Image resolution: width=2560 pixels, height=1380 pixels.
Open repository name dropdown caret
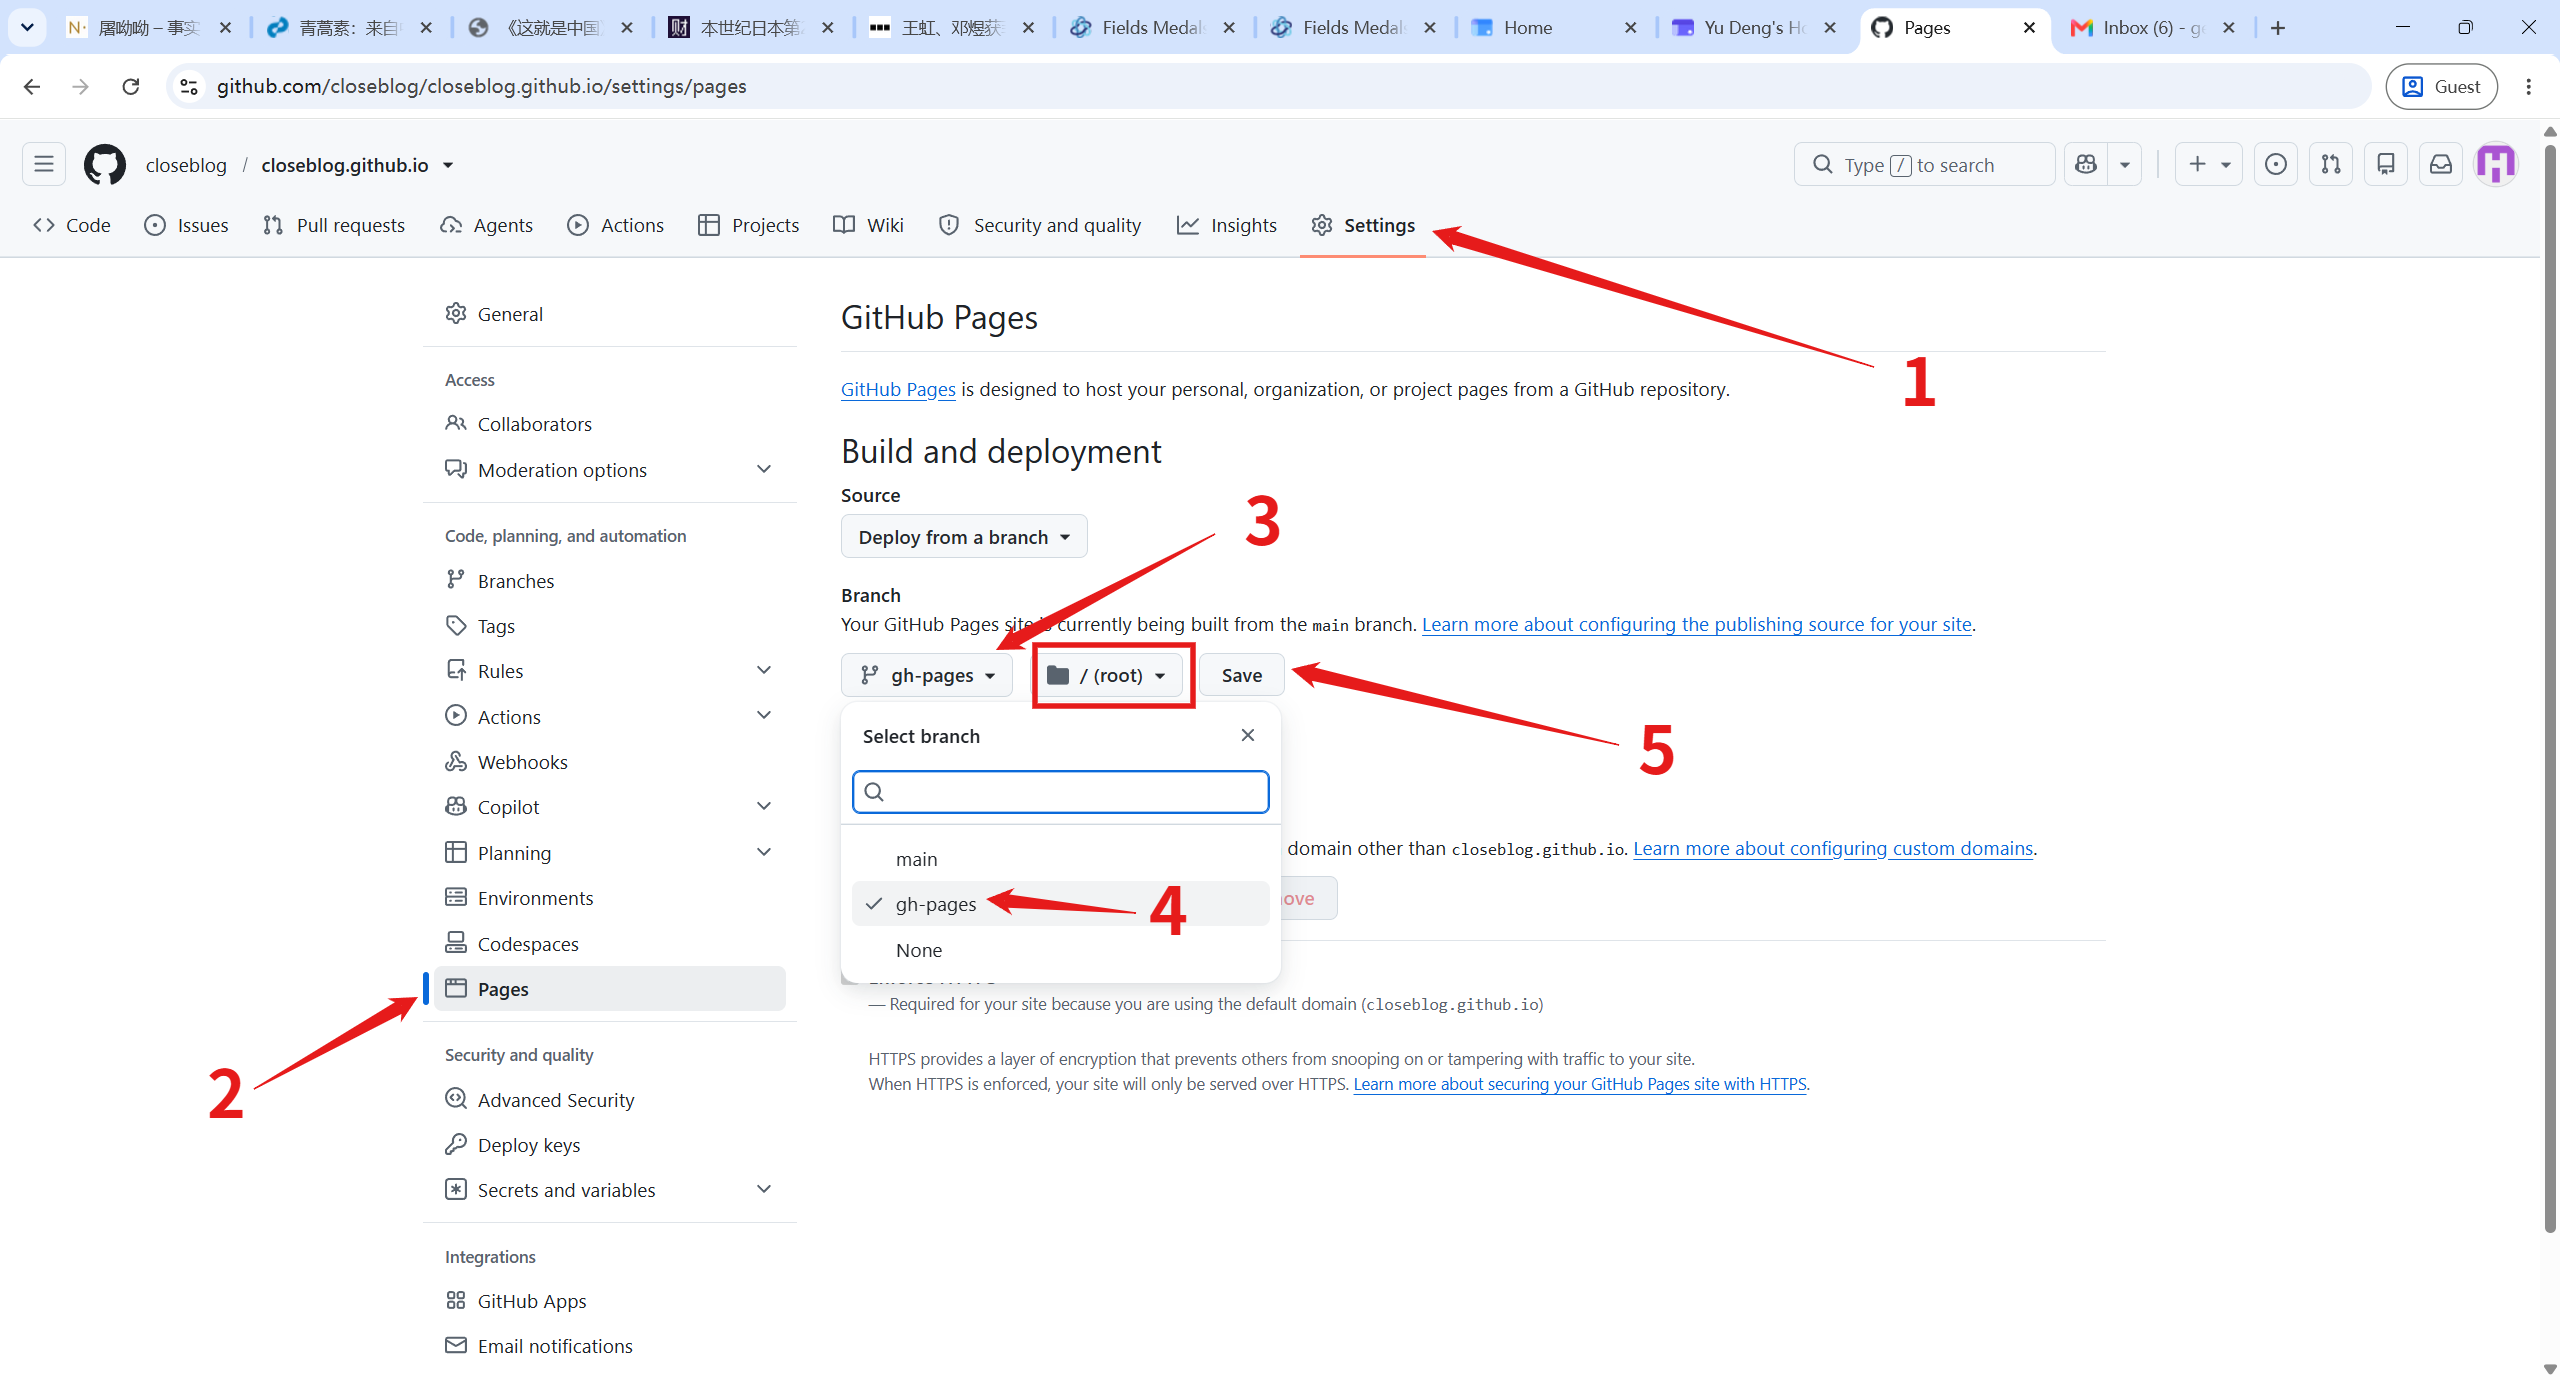click(448, 165)
